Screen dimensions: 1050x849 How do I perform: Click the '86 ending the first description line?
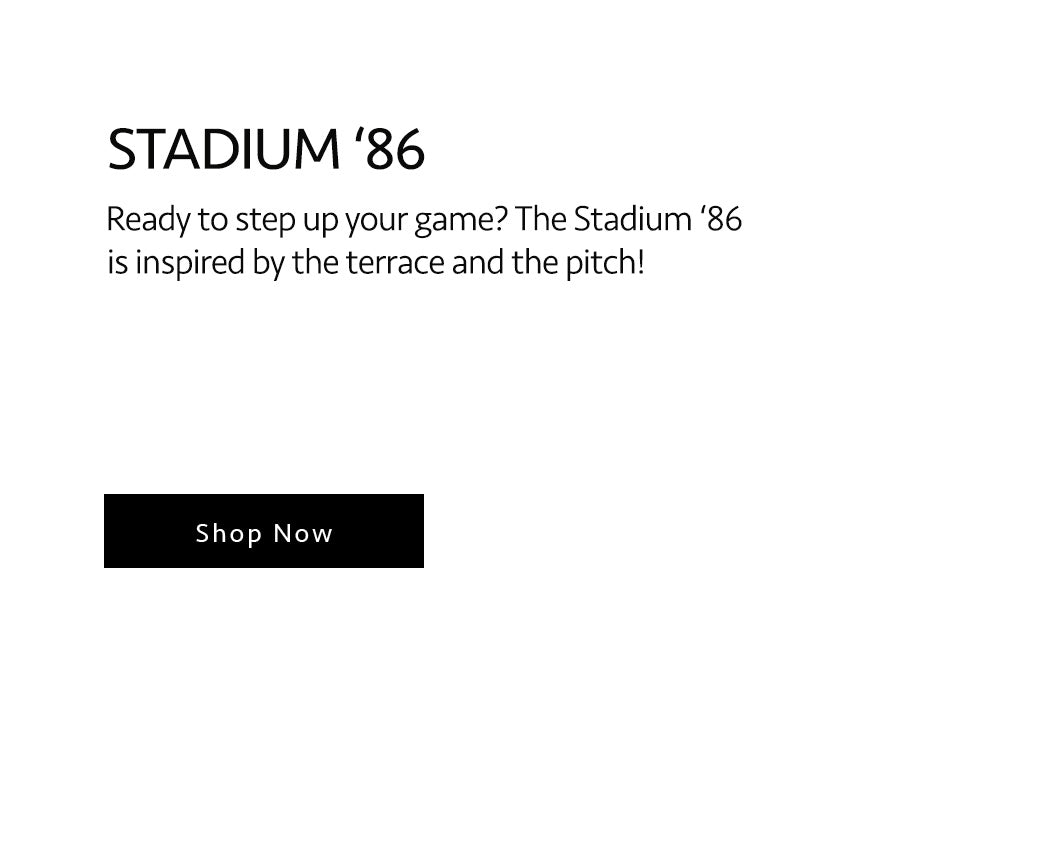(x=721, y=219)
